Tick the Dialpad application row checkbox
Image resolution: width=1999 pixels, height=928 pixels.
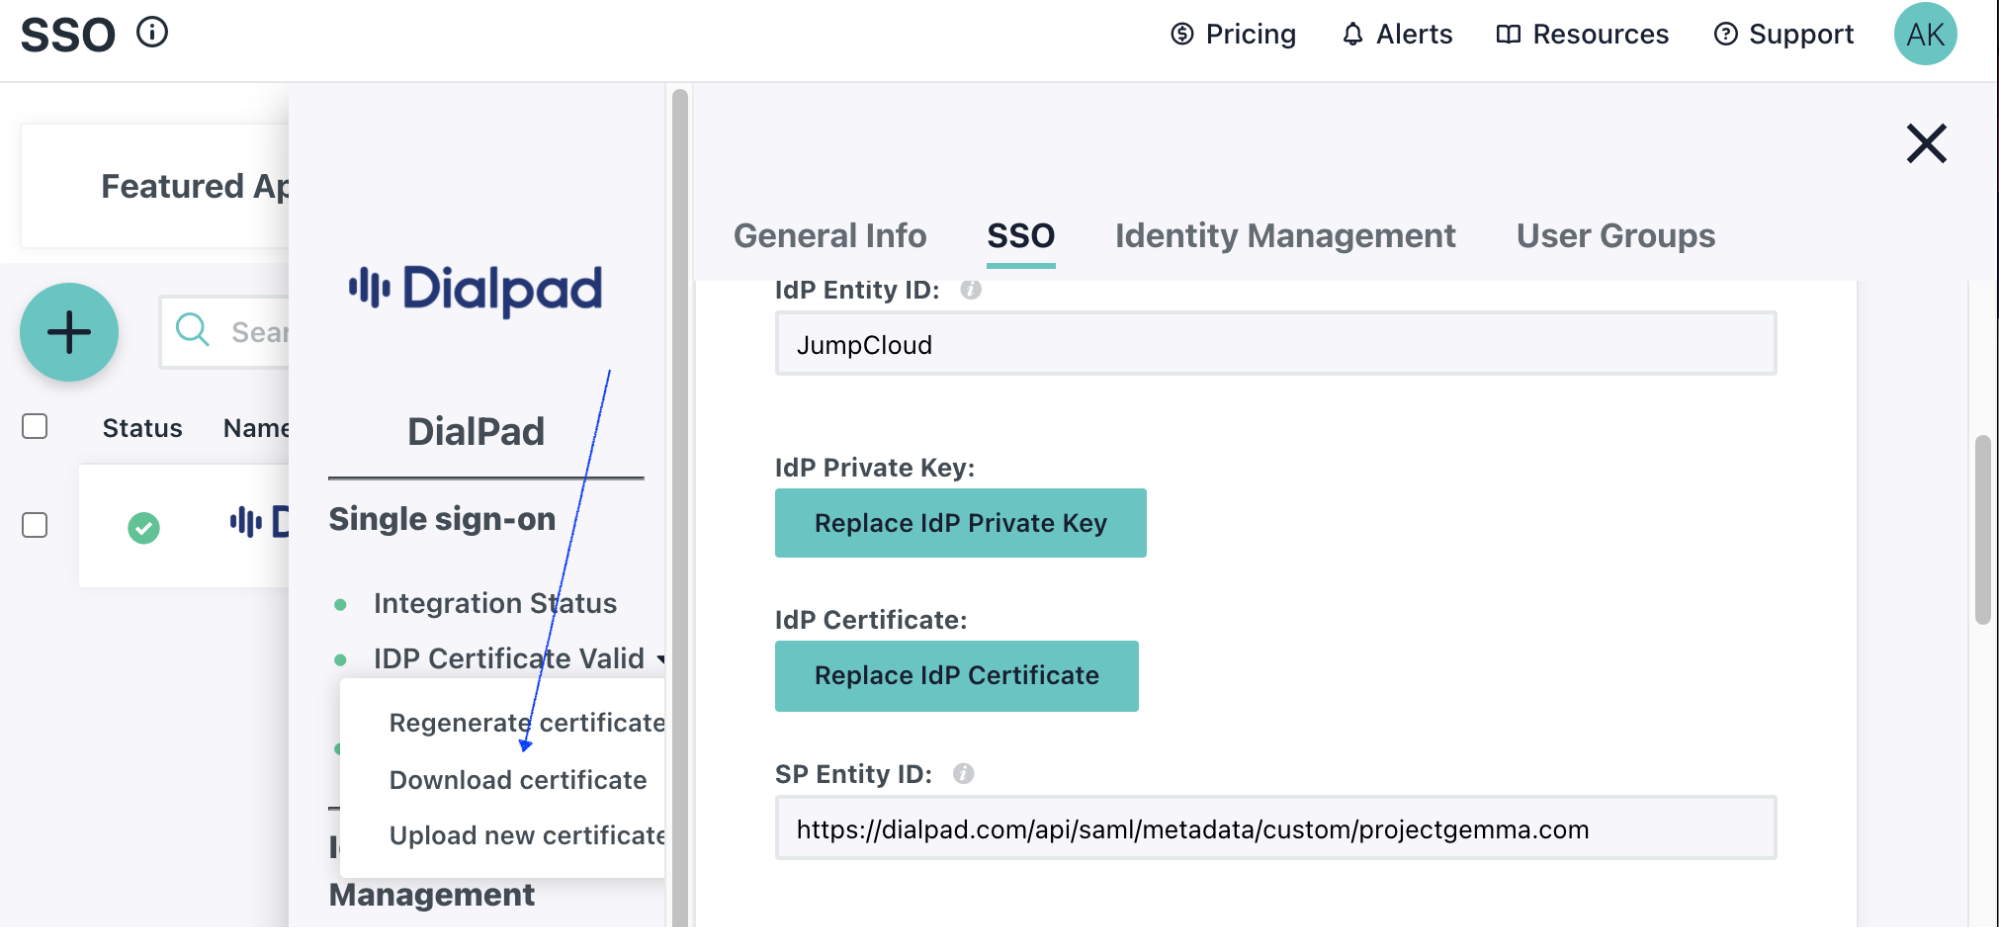coord(35,525)
